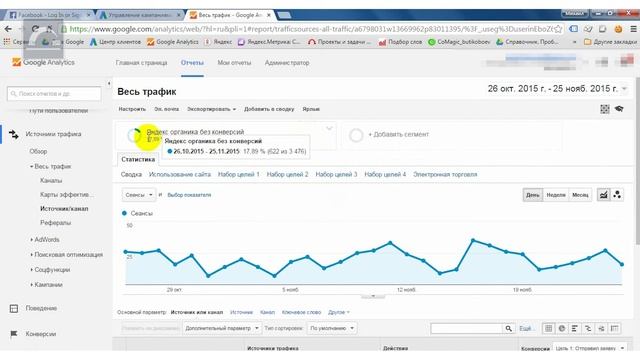
Task: Open Электронная торговля tab
Action: pos(445,175)
